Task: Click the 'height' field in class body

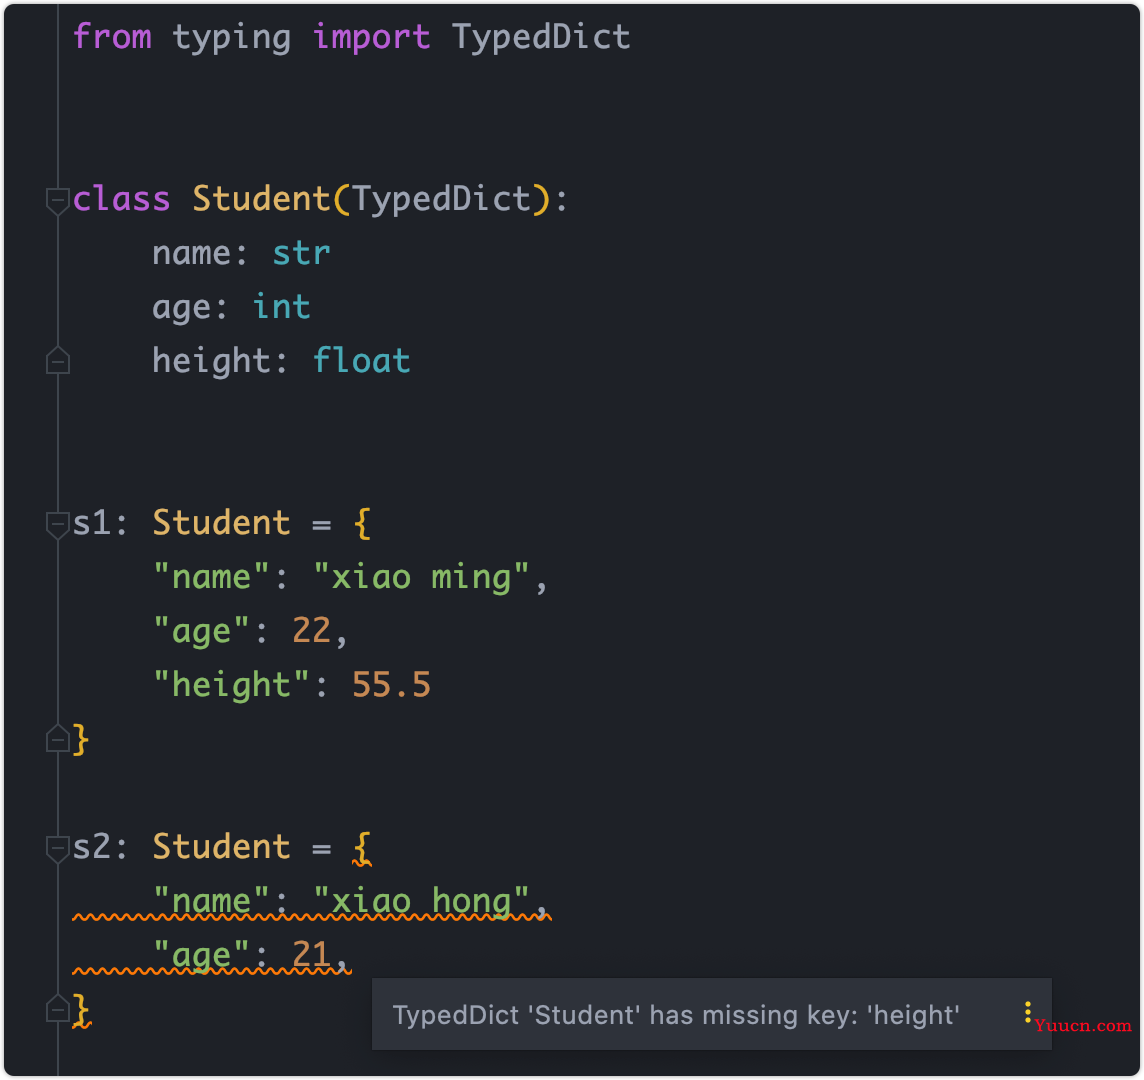Action: point(211,362)
